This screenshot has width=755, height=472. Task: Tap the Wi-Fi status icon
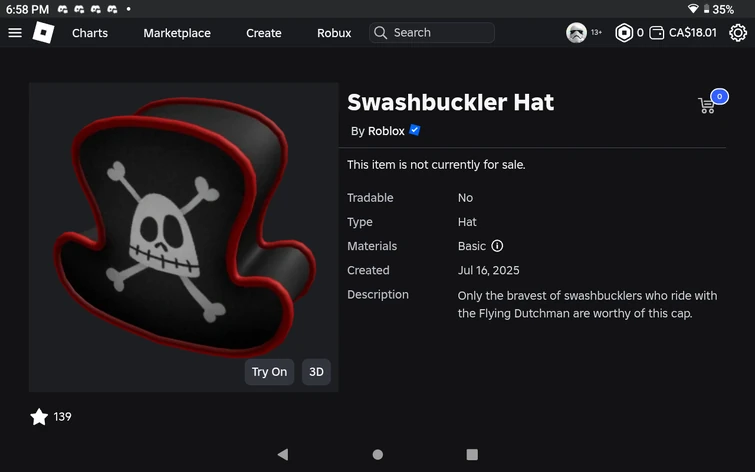coord(693,9)
